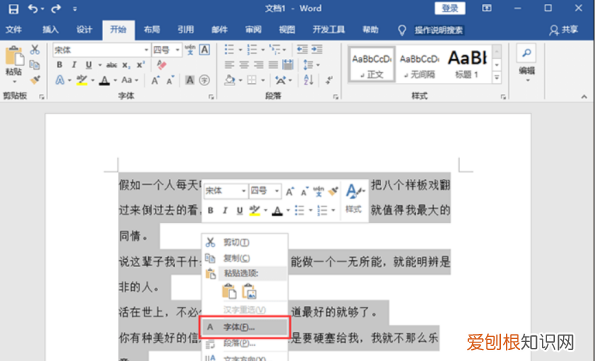Image resolution: width=600 pixels, height=361 pixels.
Task: Click the Paste clipboard icon in ribbon
Action: tap(14, 57)
